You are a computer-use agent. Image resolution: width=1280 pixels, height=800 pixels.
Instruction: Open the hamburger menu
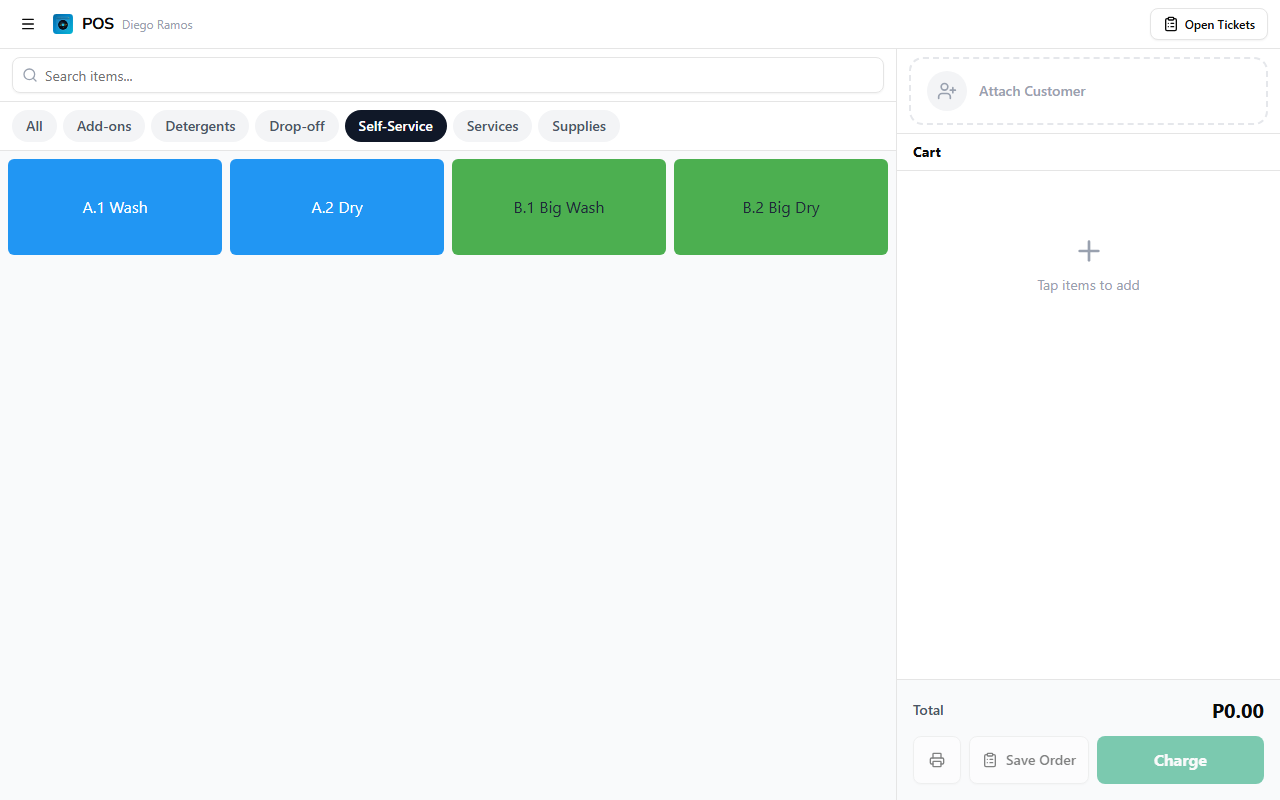[28, 24]
